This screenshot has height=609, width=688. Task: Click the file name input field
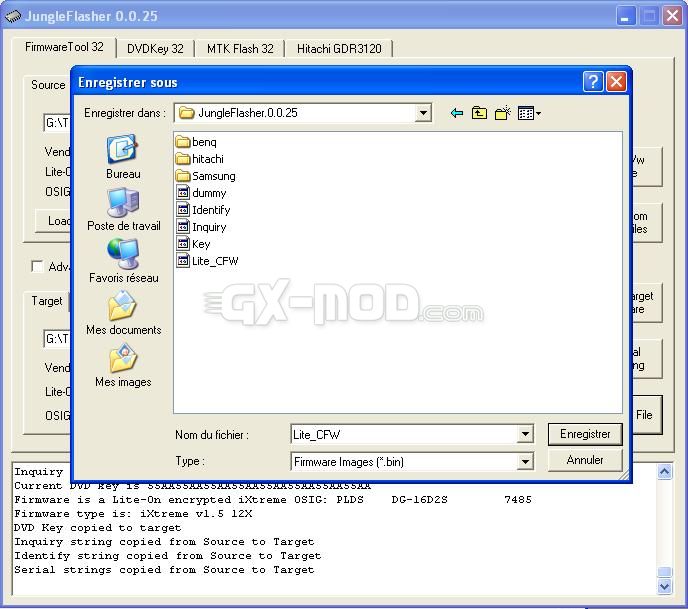coord(404,435)
